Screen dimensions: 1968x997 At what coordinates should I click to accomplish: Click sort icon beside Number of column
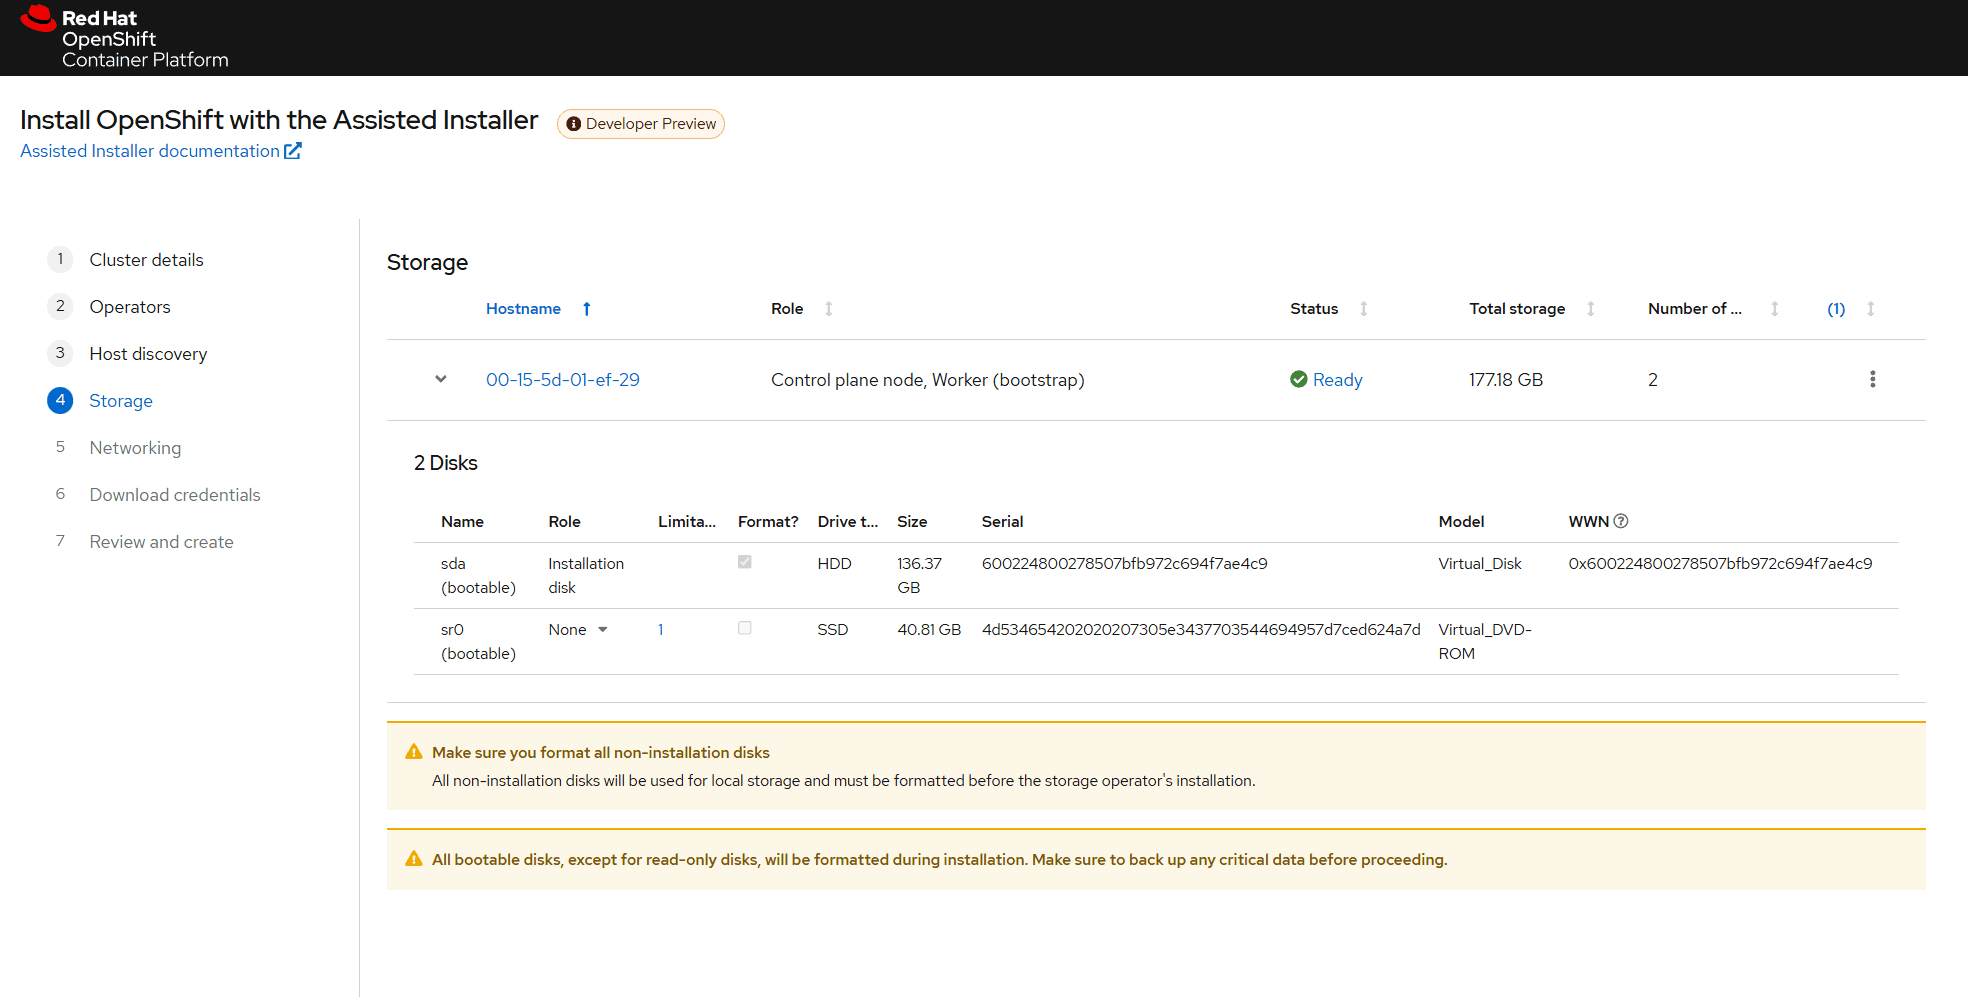1774,309
